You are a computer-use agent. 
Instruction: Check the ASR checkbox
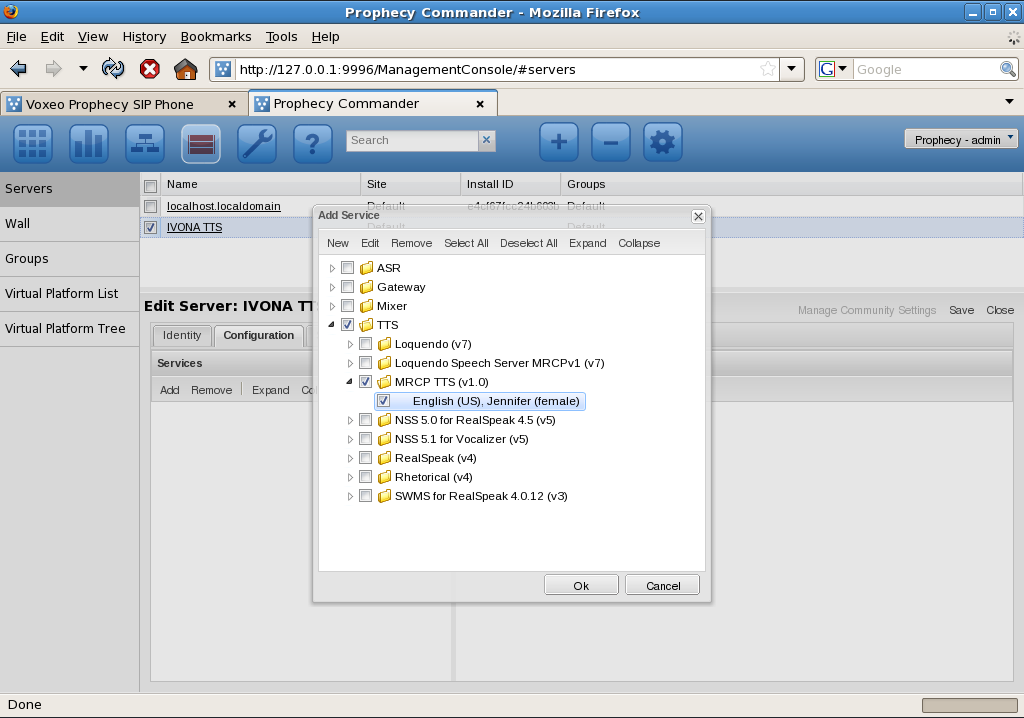pyautogui.click(x=347, y=268)
